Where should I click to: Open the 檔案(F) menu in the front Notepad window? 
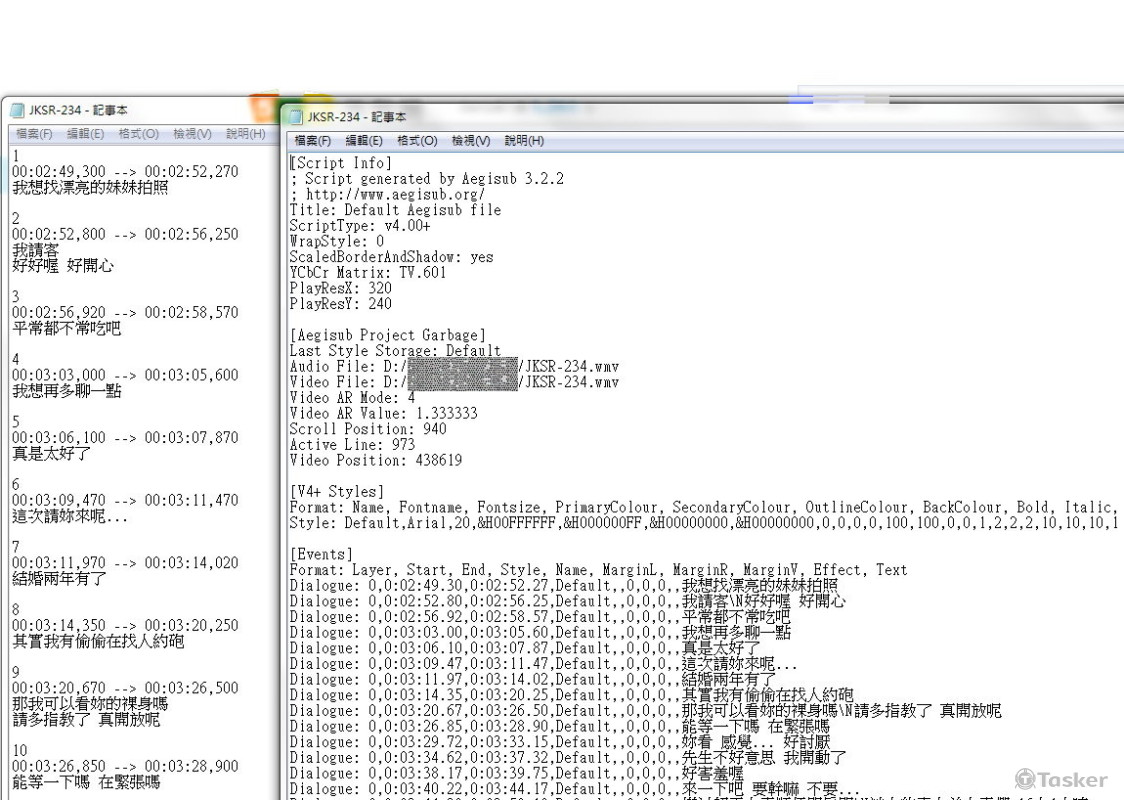click(312, 141)
